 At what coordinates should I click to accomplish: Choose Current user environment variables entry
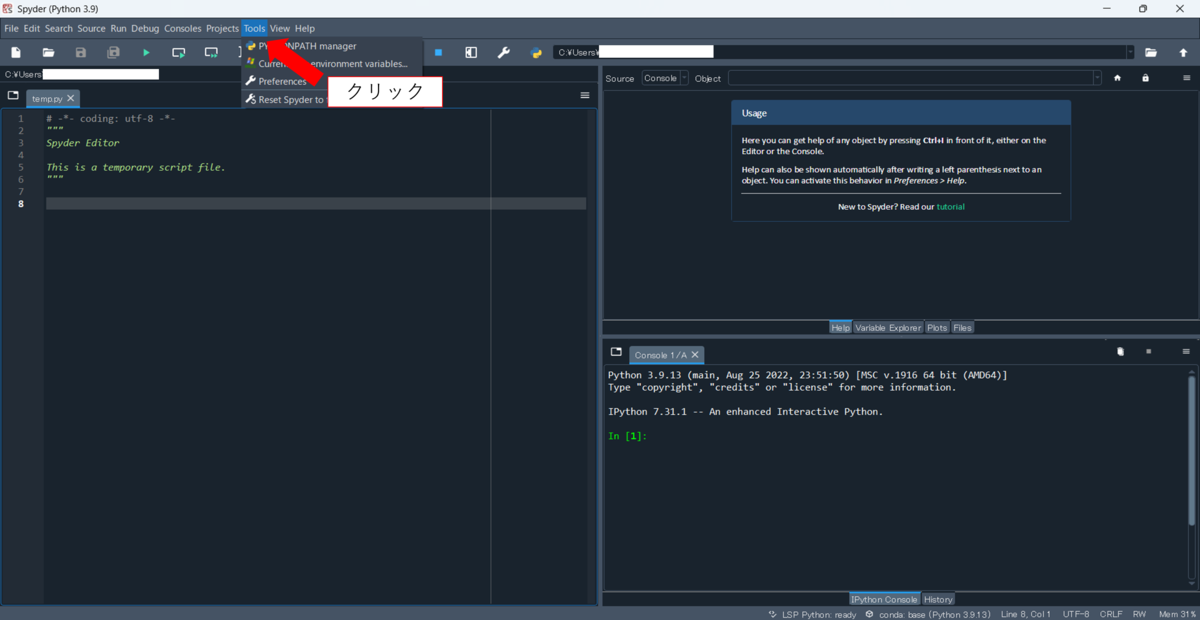pos(331,64)
